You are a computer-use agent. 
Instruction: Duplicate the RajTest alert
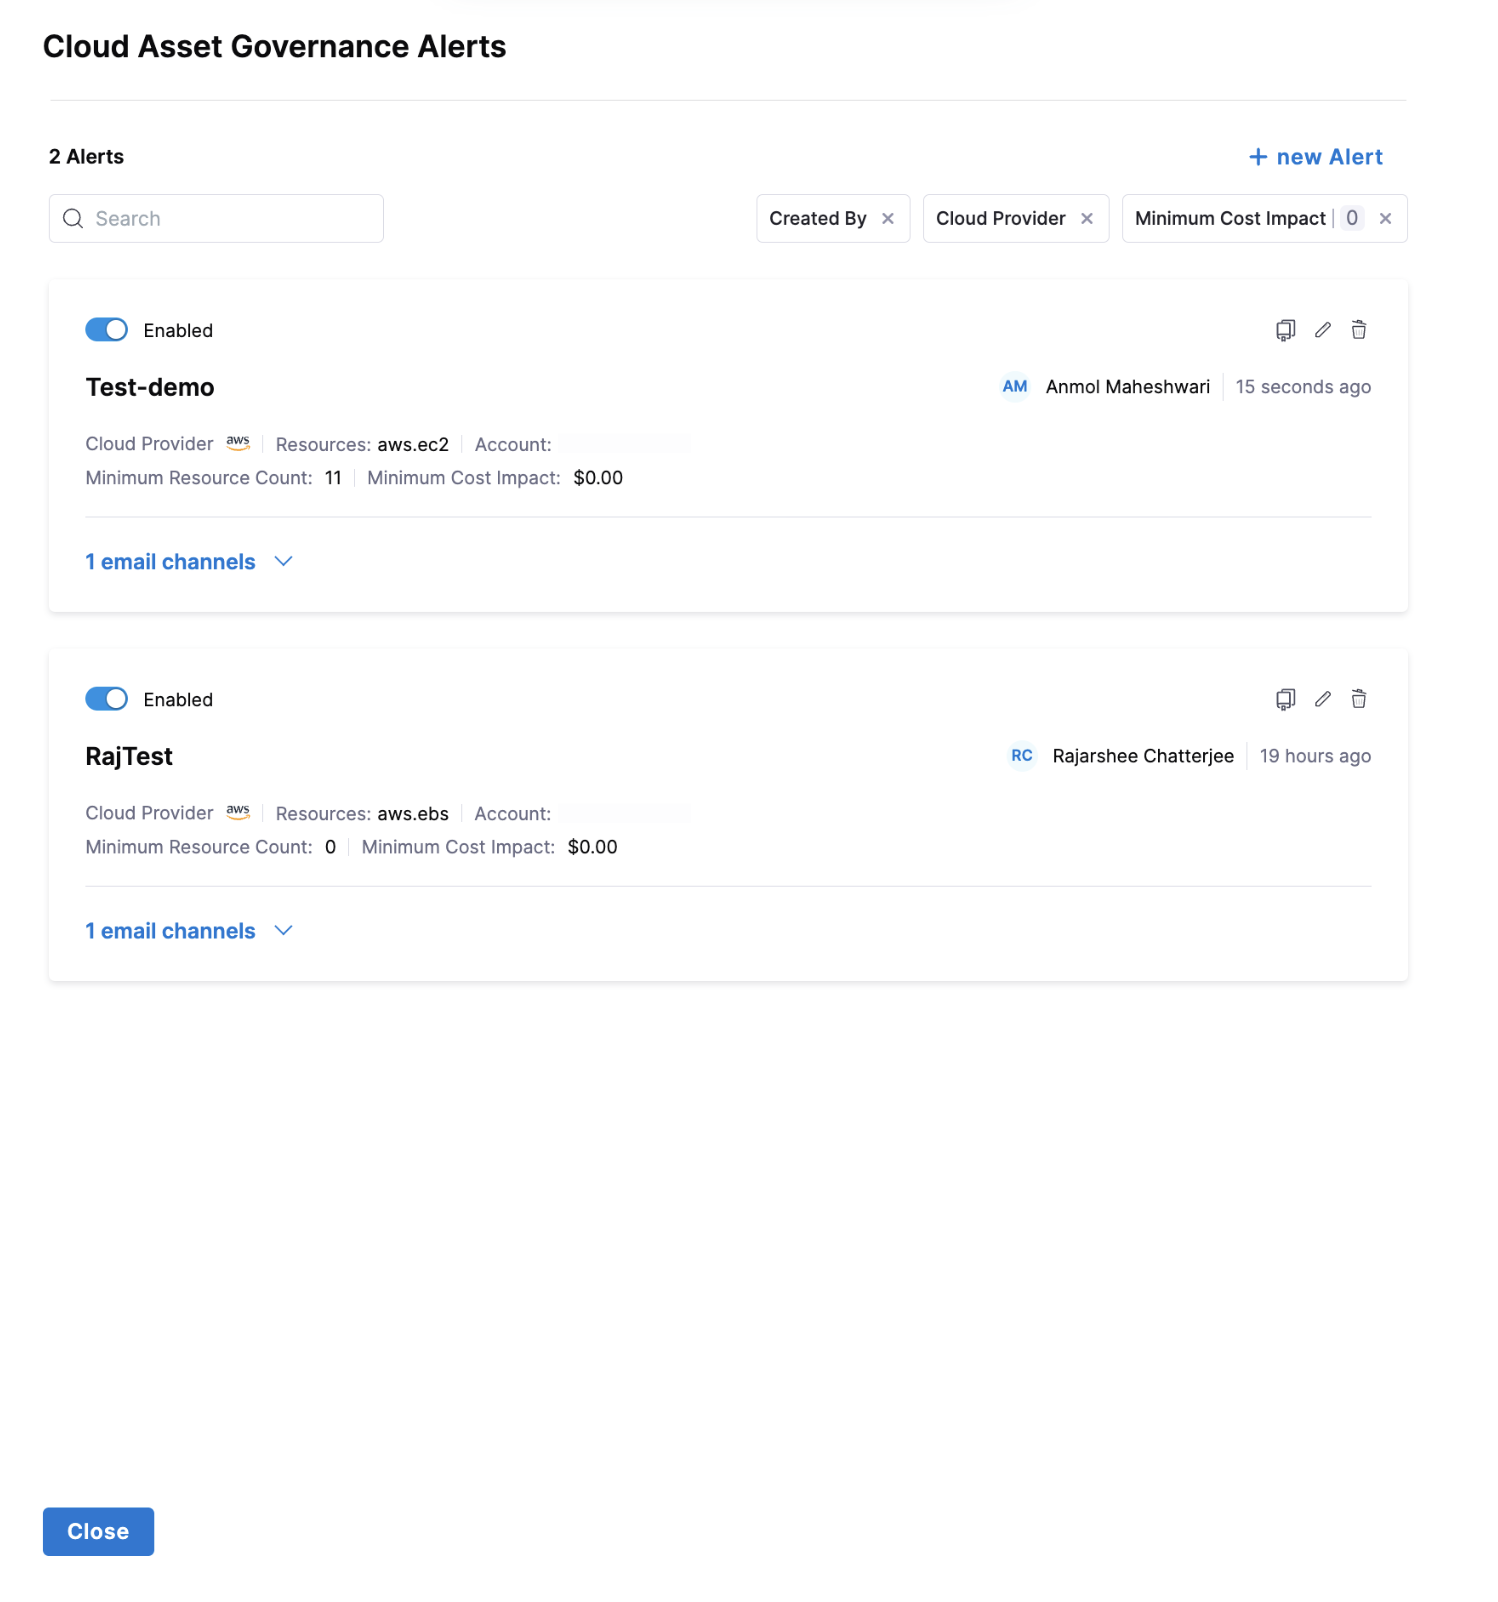(x=1285, y=699)
